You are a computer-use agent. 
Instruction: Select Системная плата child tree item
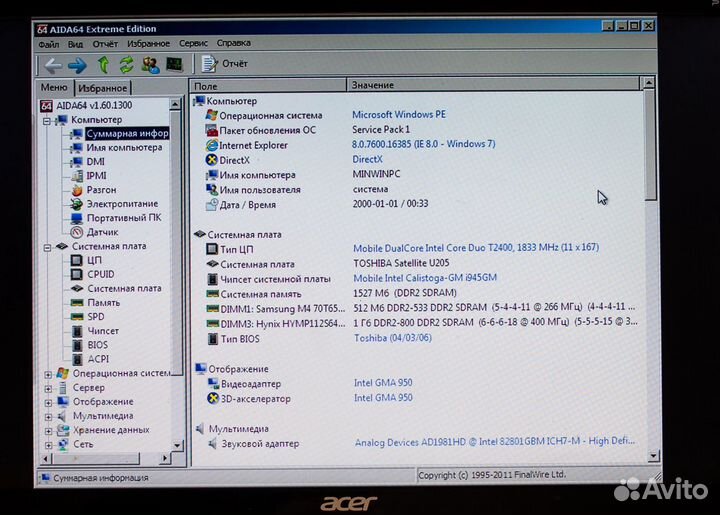tap(124, 288)
